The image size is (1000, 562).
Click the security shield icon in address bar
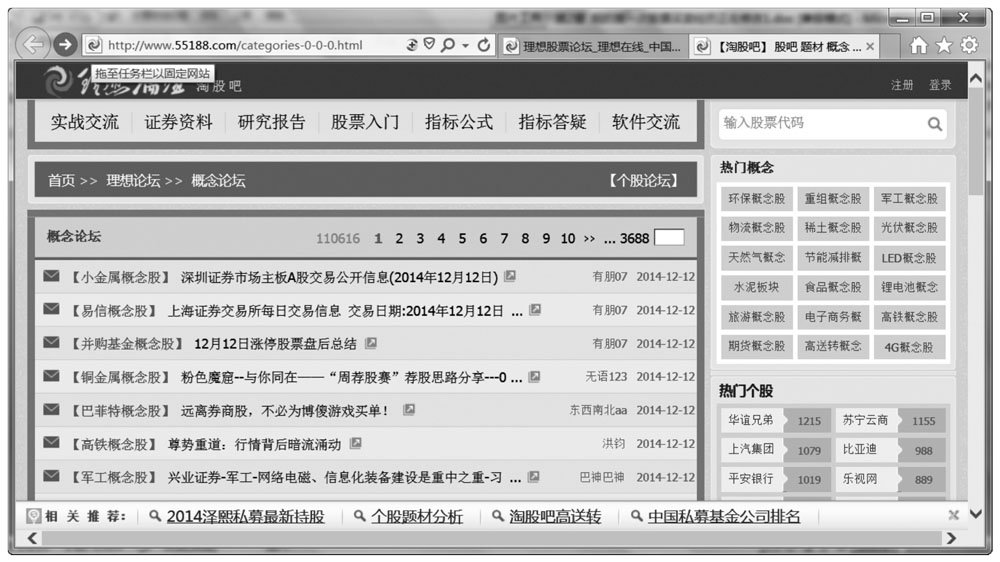429,44
